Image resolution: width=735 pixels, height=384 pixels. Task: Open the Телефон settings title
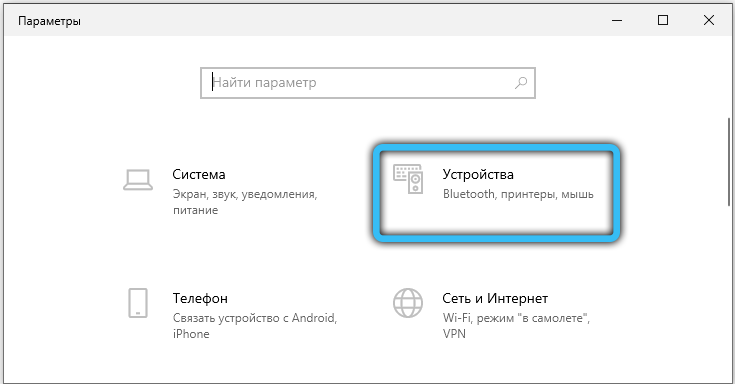click(x=200, y=298)
